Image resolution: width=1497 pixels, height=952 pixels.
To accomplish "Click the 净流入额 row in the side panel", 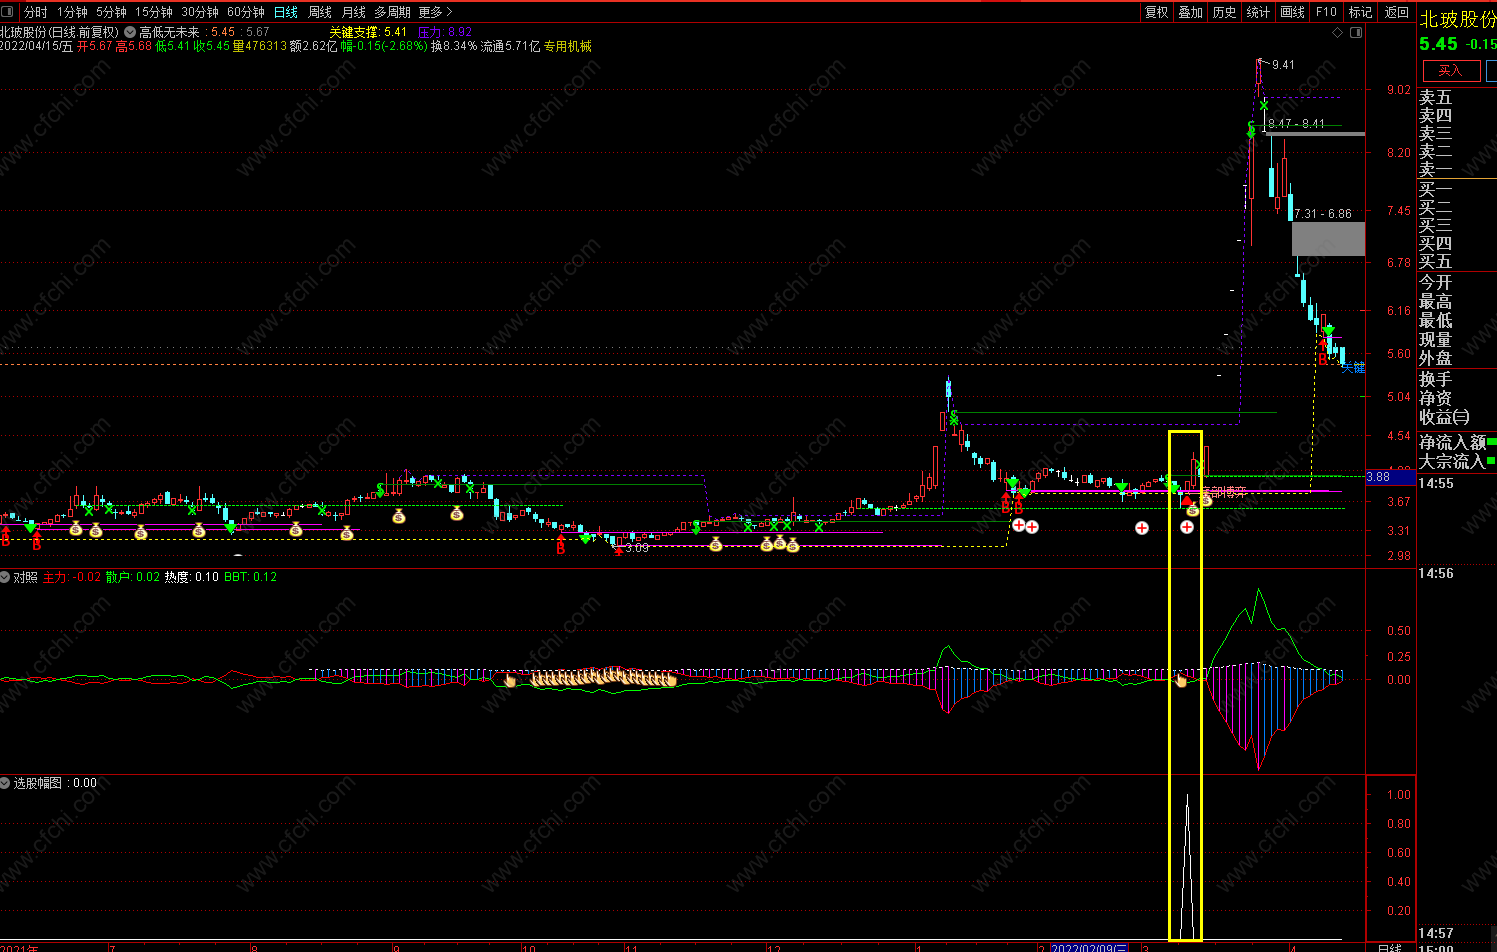I will 1457,442.
